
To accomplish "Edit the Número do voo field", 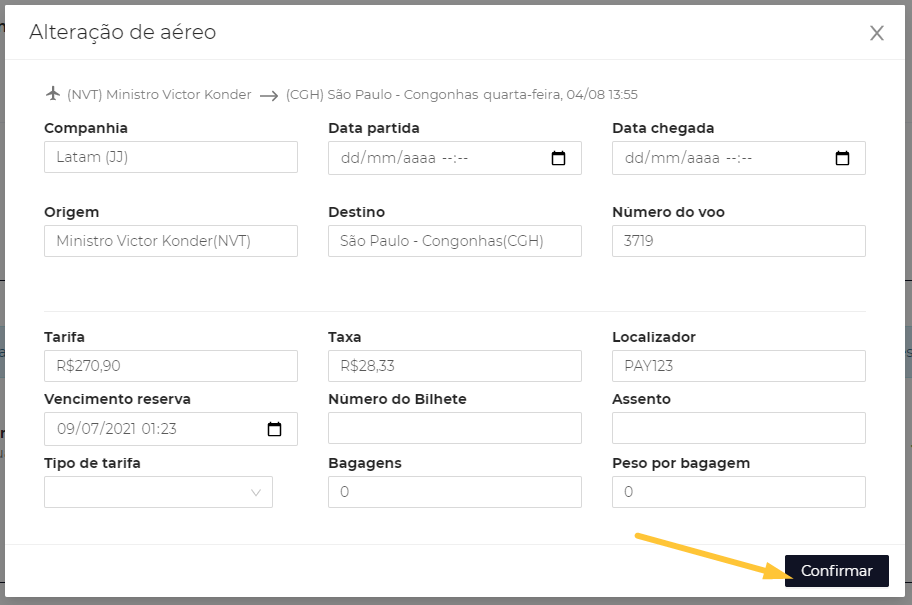I will click(x=739, y=241).
